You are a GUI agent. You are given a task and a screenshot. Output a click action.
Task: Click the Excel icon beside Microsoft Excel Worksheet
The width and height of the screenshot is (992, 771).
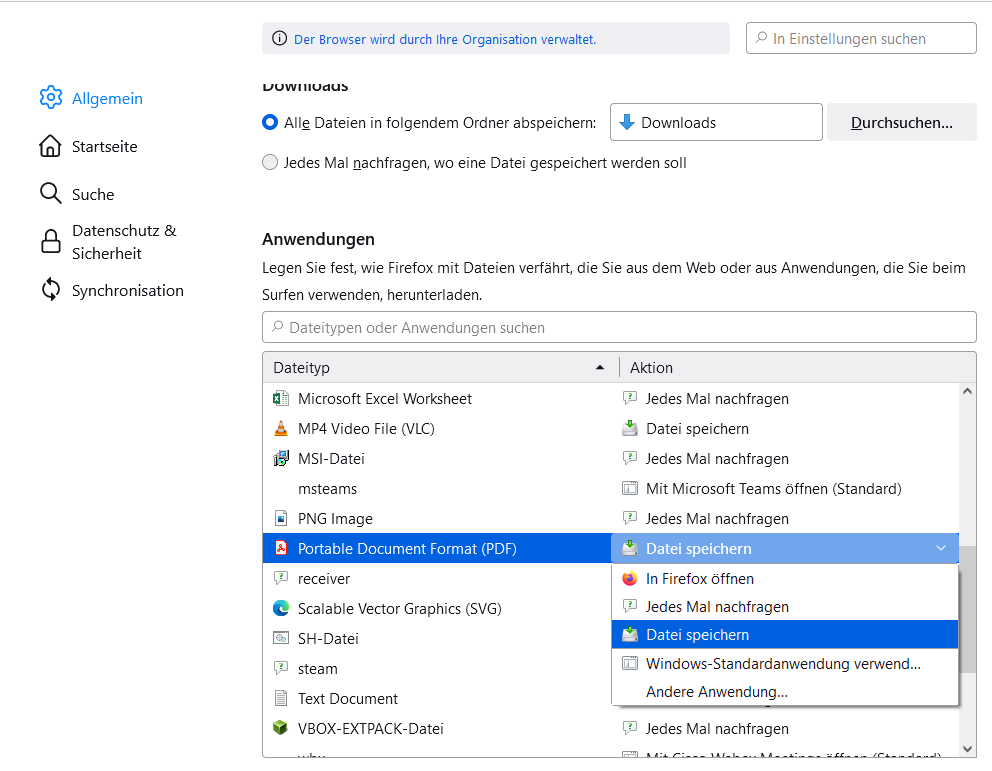(x=281, y=399)
